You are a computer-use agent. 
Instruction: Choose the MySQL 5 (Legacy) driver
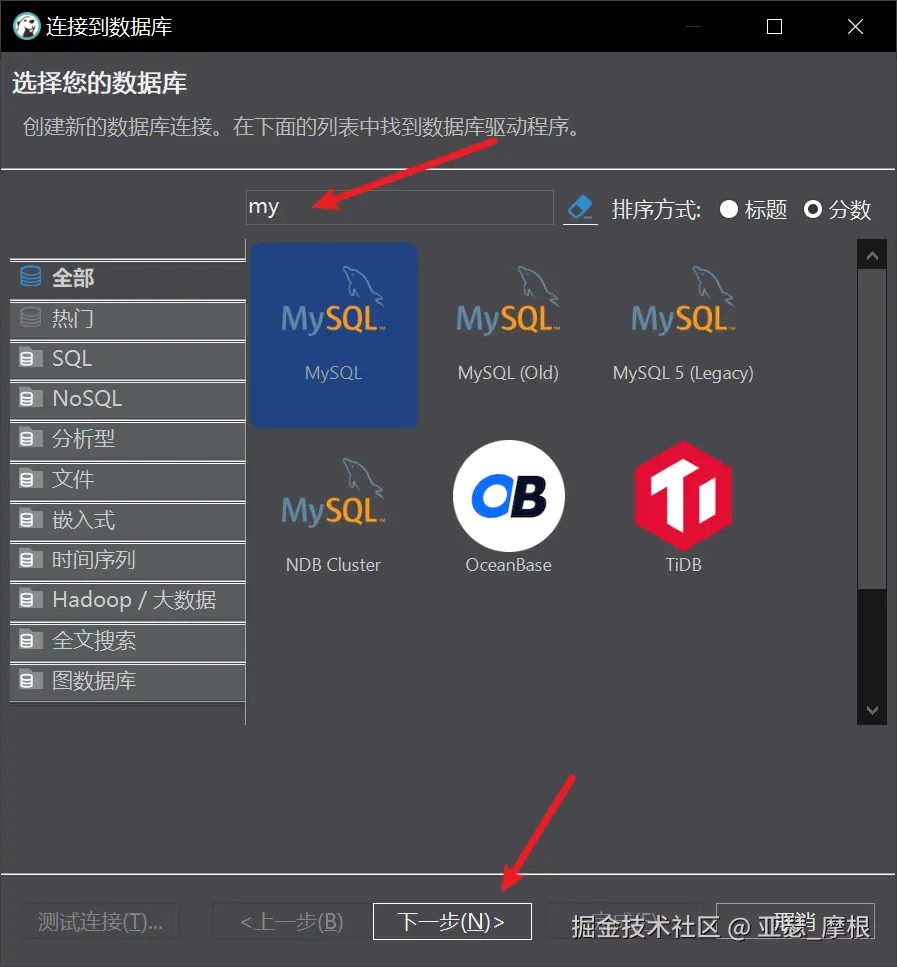[683, 335]
